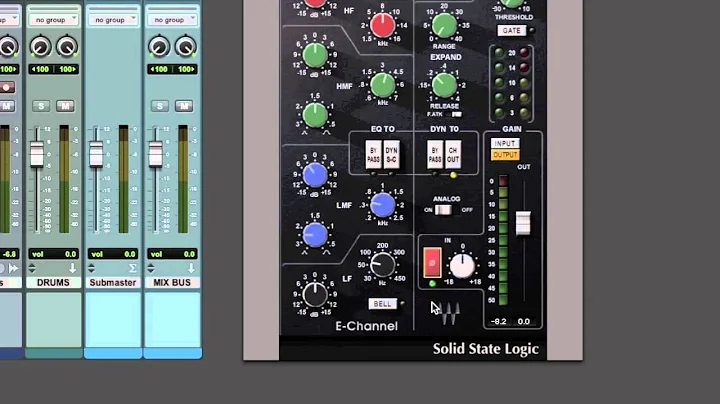
Task: Click the Submaster track name
Action: tap(112, 282)
